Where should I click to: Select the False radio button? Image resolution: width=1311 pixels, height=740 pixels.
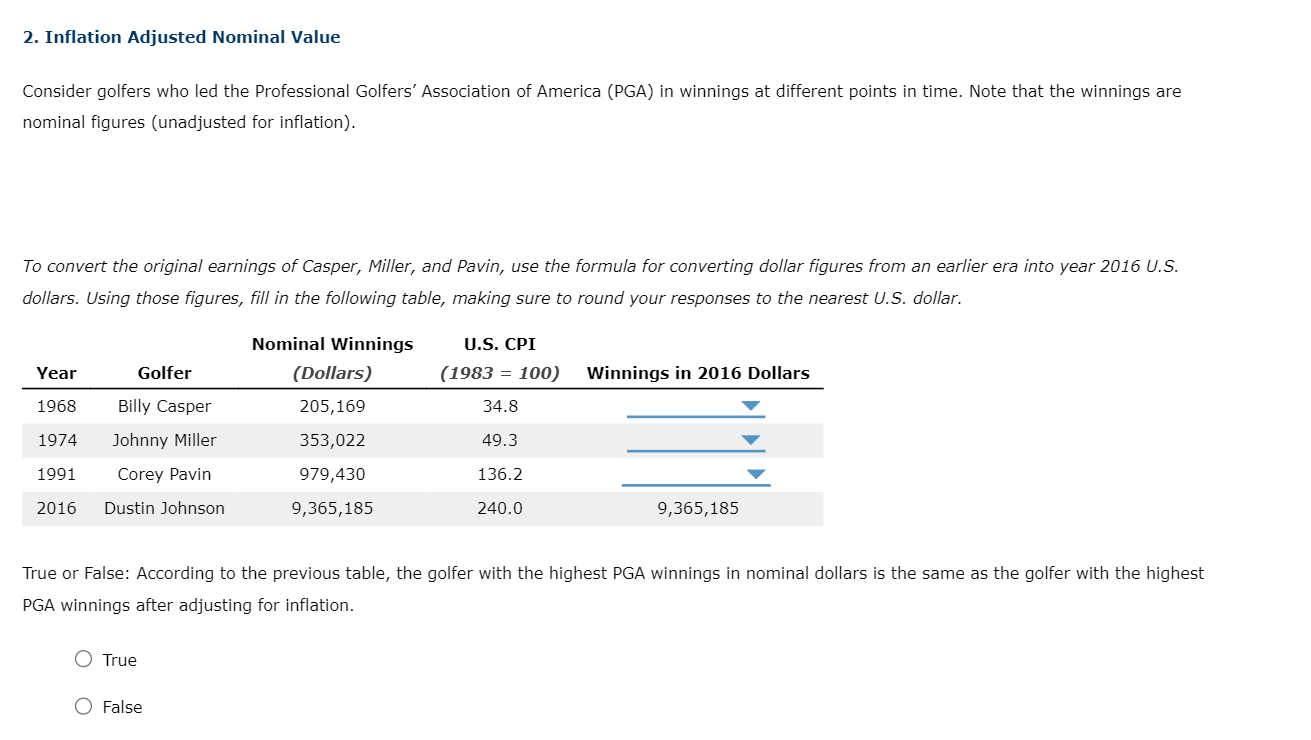pyautogui.click(x=84, y=705)
